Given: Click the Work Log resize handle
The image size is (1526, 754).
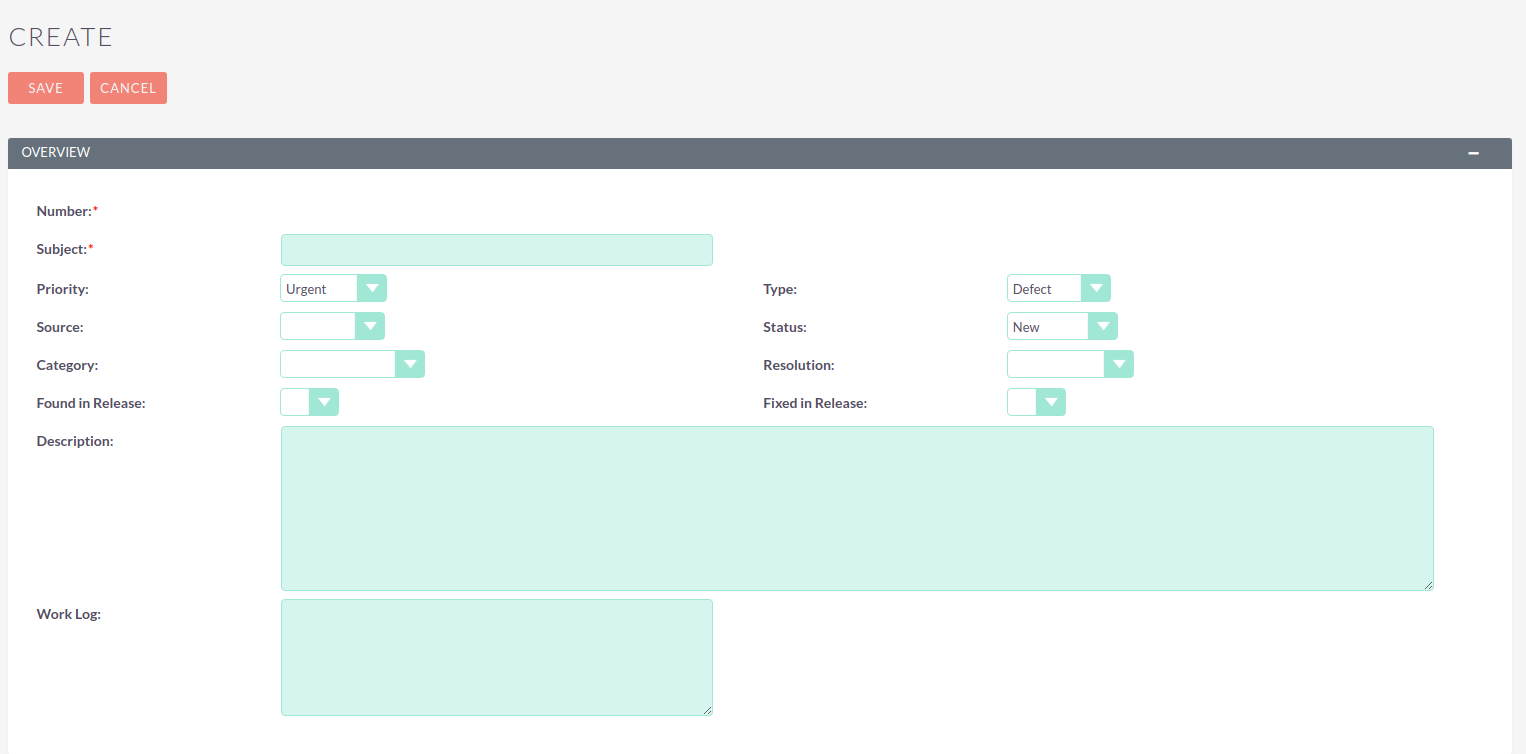Looking at the screenshot, I should pyautogui.click(x=707, y=710).
